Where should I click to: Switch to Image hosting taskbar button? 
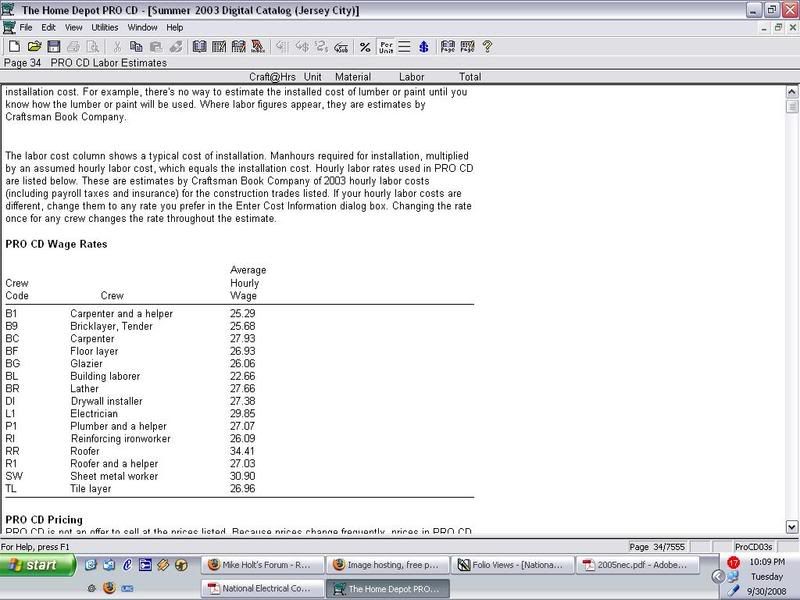click(388, 565)
